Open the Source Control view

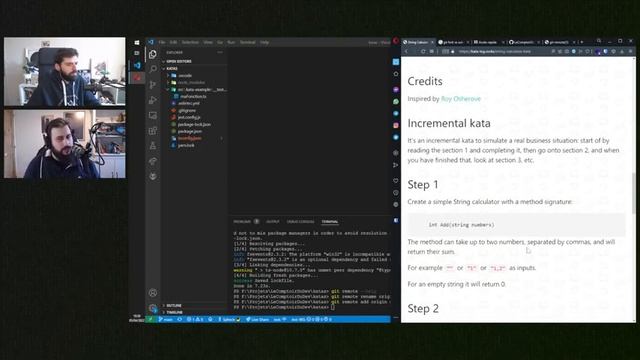[x=153, y=84]
